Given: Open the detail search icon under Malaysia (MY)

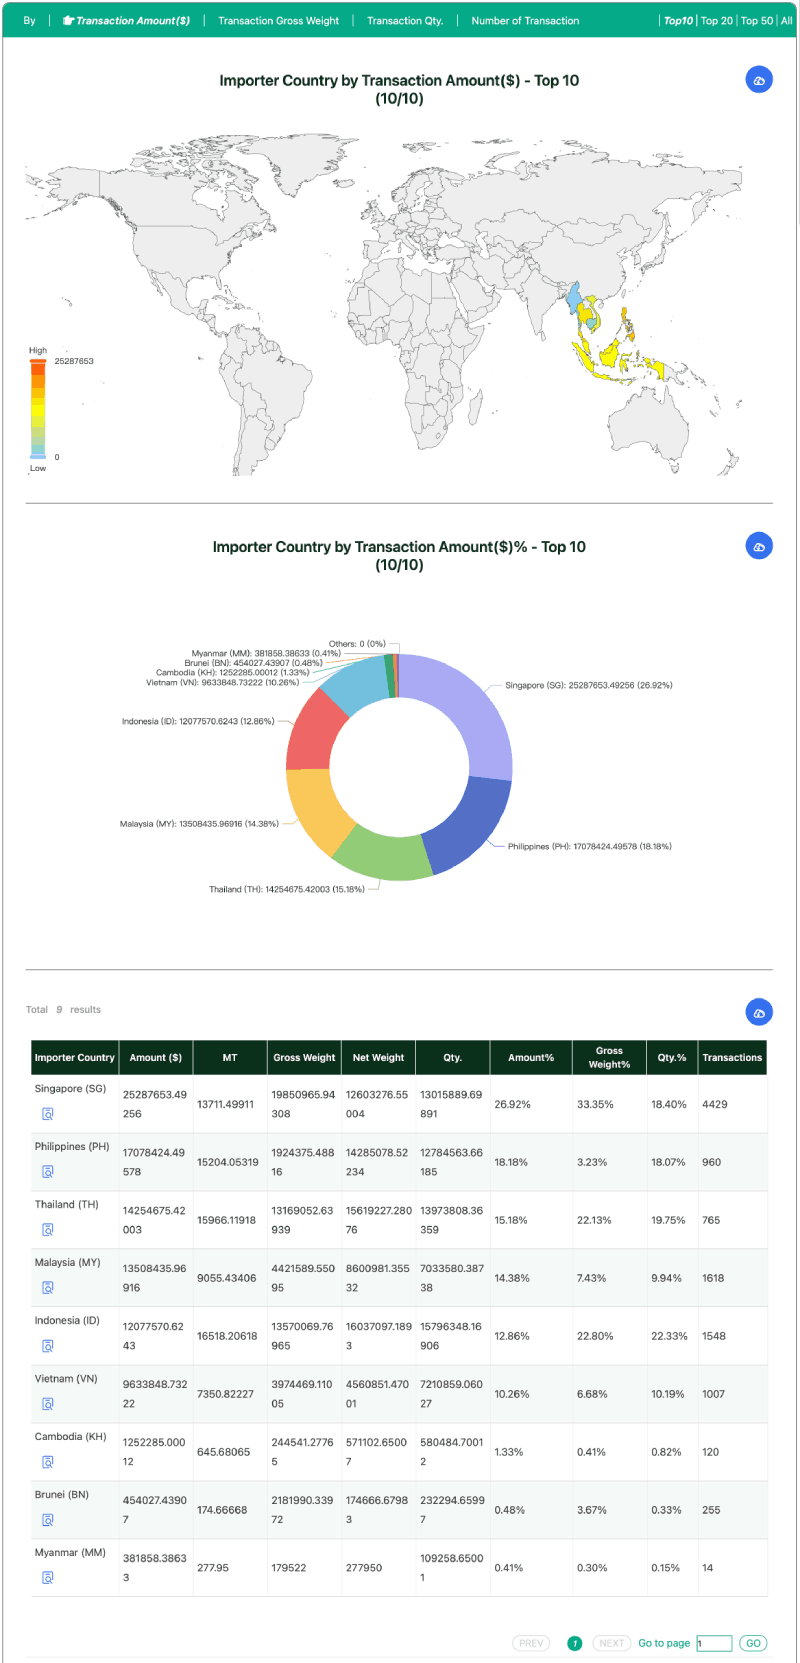Looking at the screenshot, I should (47, 1288).
